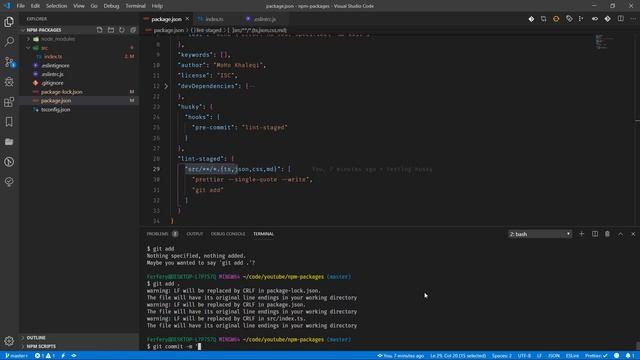
Task: Open the Debug view in activity bar
Action: [x=9, y=82]
